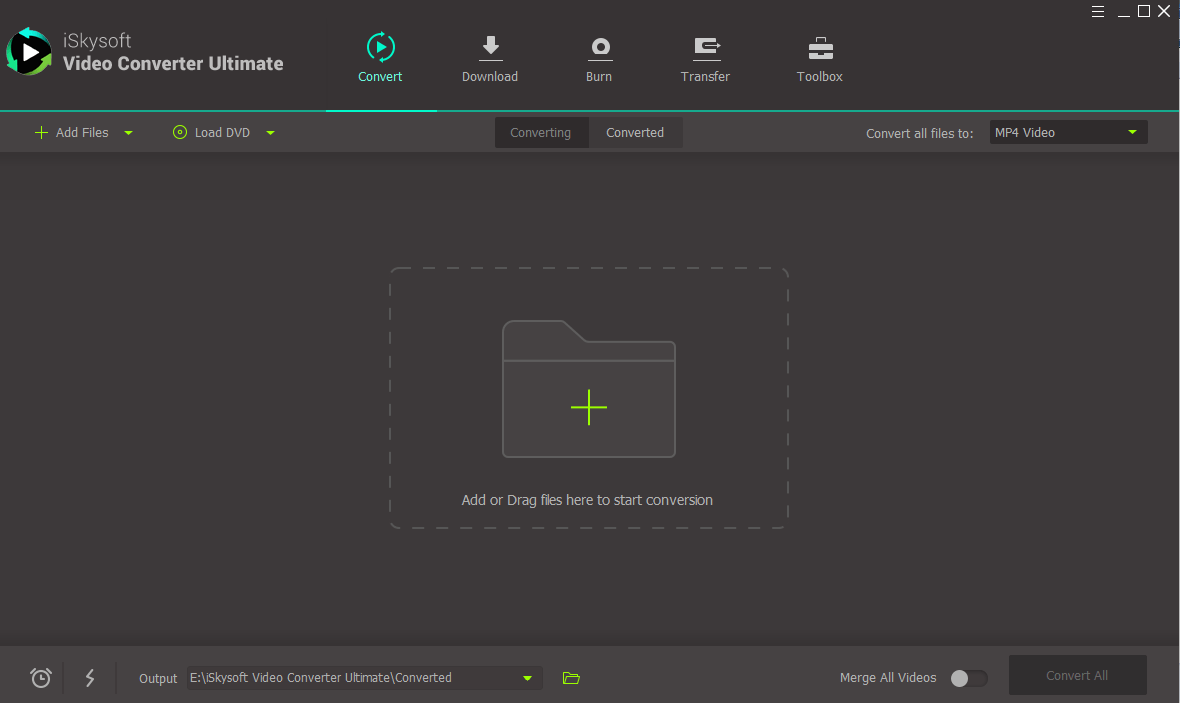Click Load DVD button
Viewport: 1180px width, 703px height.
[x=211, y=132]
